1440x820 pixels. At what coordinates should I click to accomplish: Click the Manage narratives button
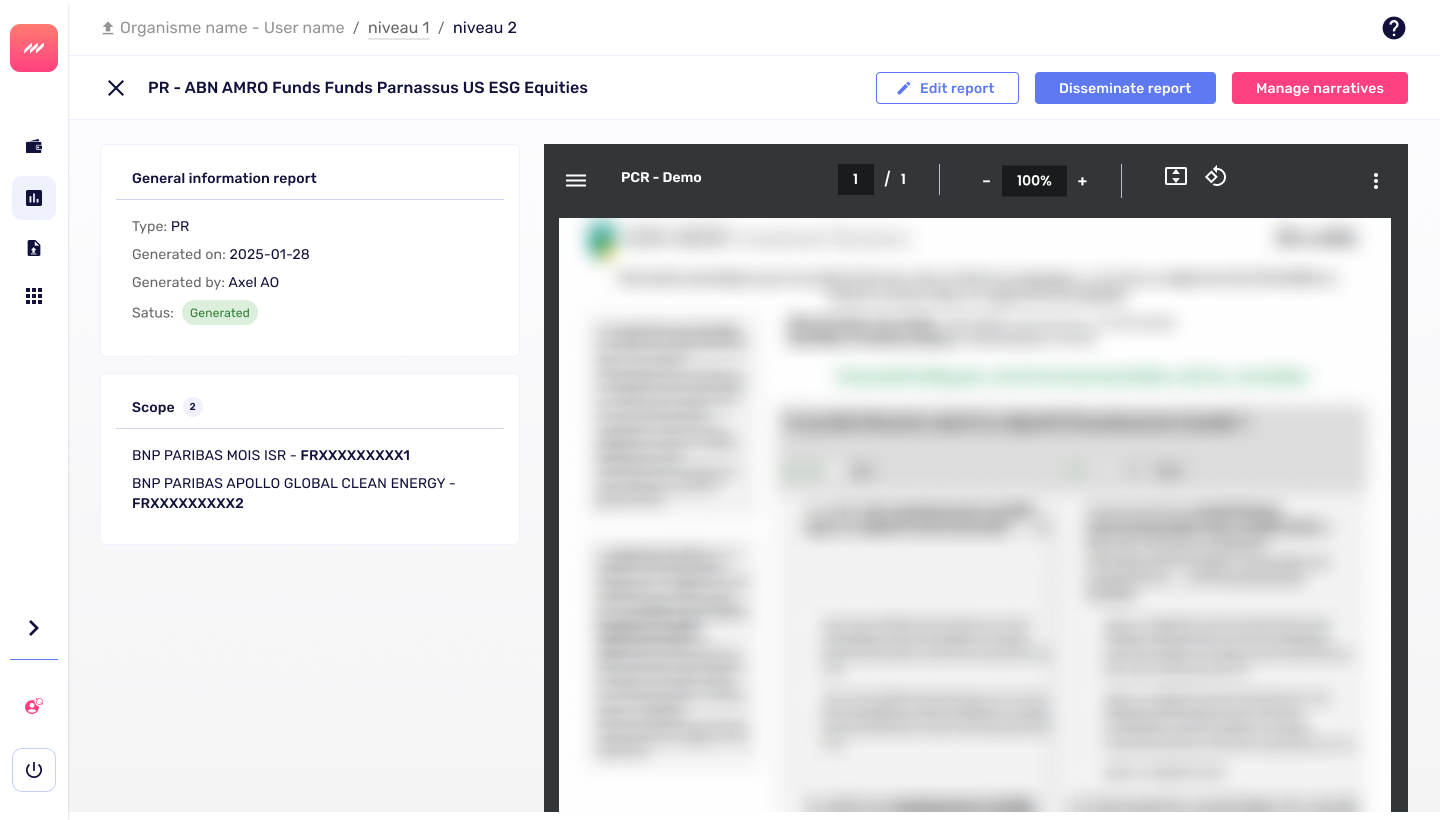(1320, 88)
